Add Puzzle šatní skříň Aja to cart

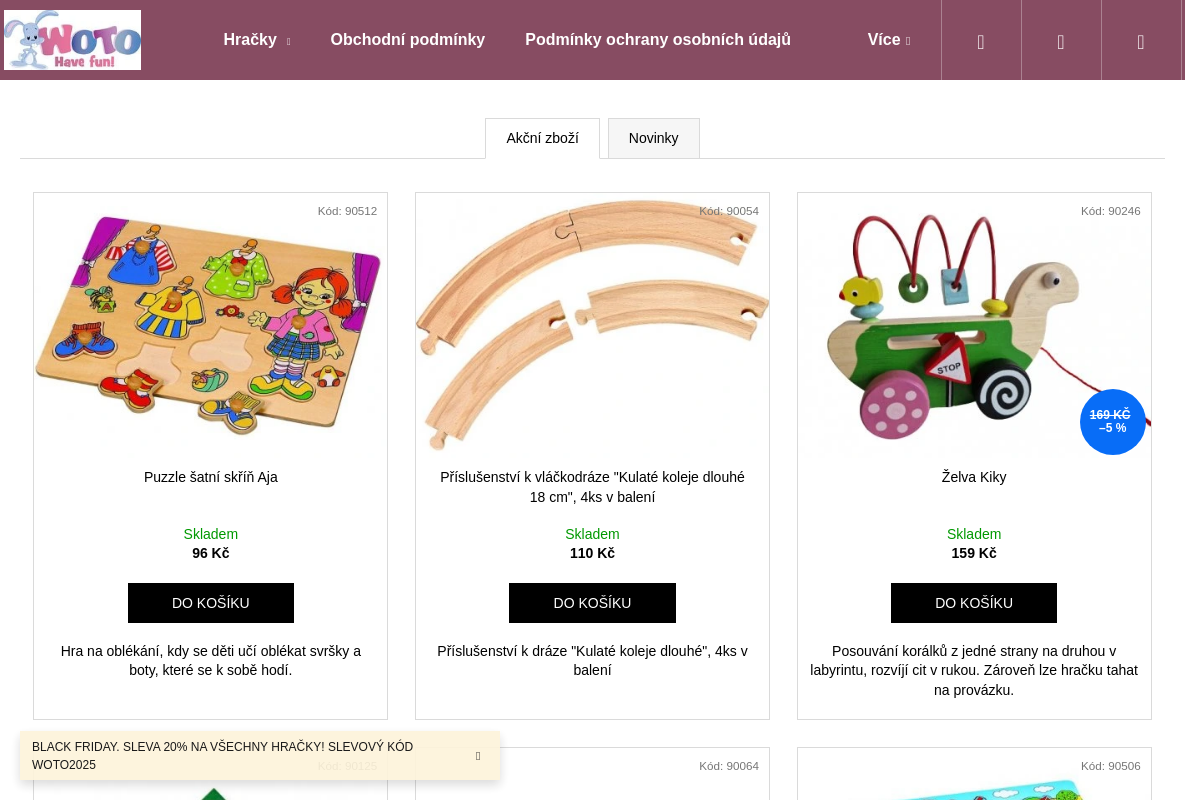(x=211, y=603)
